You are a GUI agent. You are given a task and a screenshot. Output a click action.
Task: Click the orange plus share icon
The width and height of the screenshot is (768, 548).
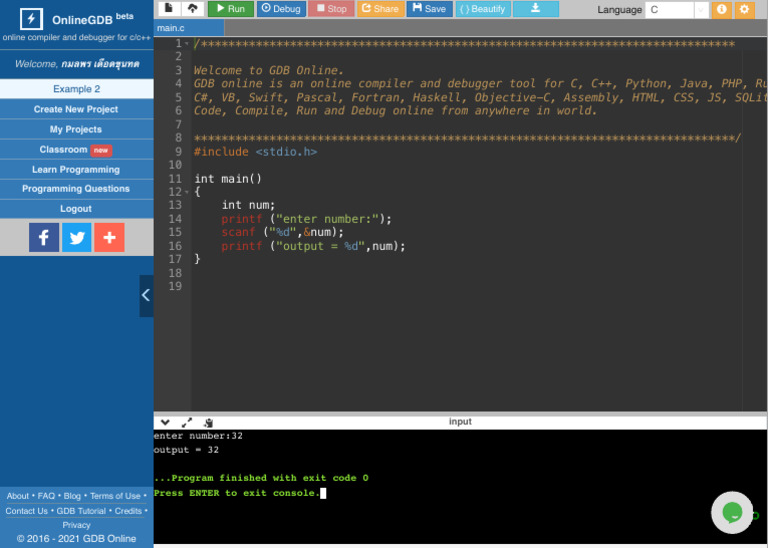110,237
